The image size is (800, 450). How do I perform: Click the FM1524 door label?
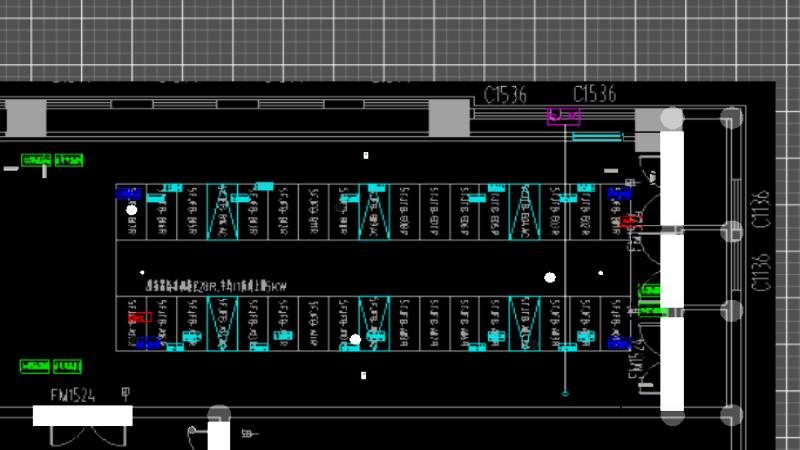tap(72, 396)
